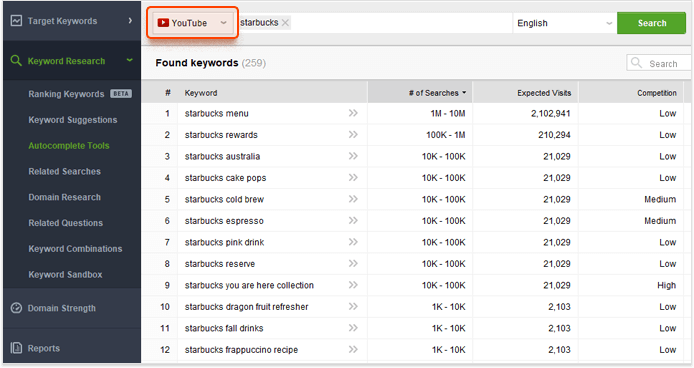The width and height of the screenshot is (694, 368).
Task: Click double-arrow icon for starbucks australia
Action: (353, 156)
